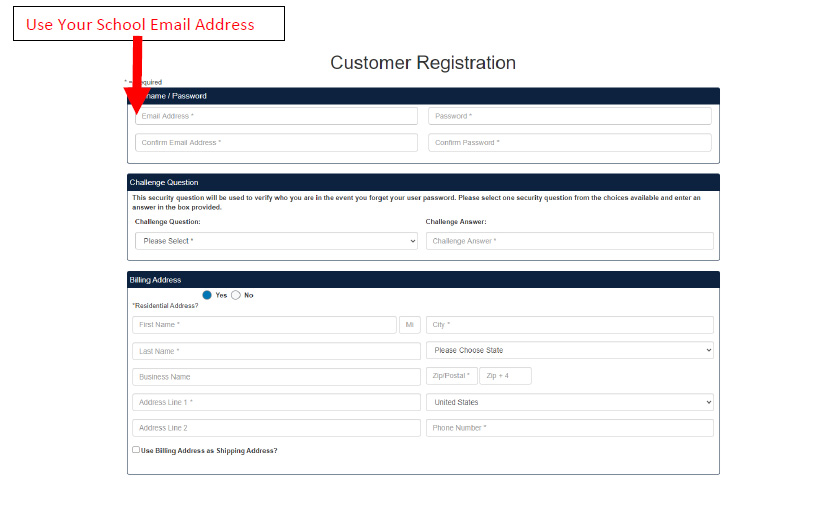Viewport: 818px width, 511px height.
Task: Click the Challenge Answer field
Action: click(x=569, y=241)
